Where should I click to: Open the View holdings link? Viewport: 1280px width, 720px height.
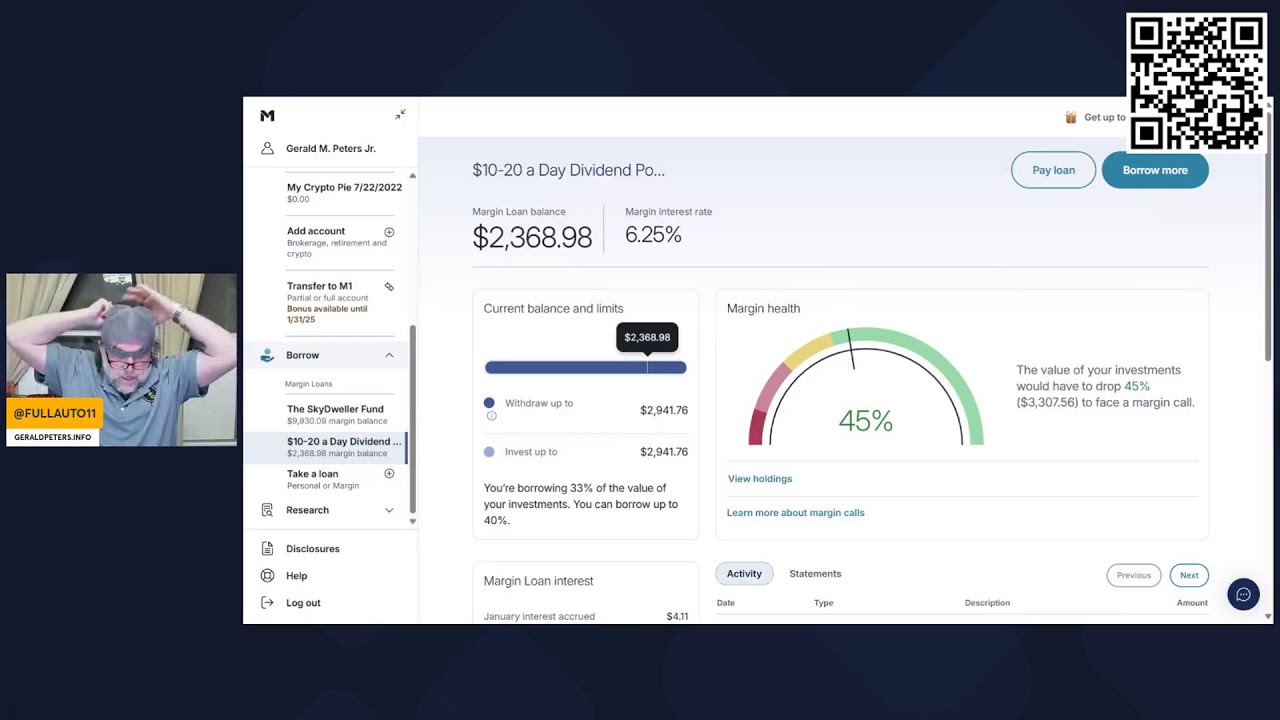coord(760,479)
